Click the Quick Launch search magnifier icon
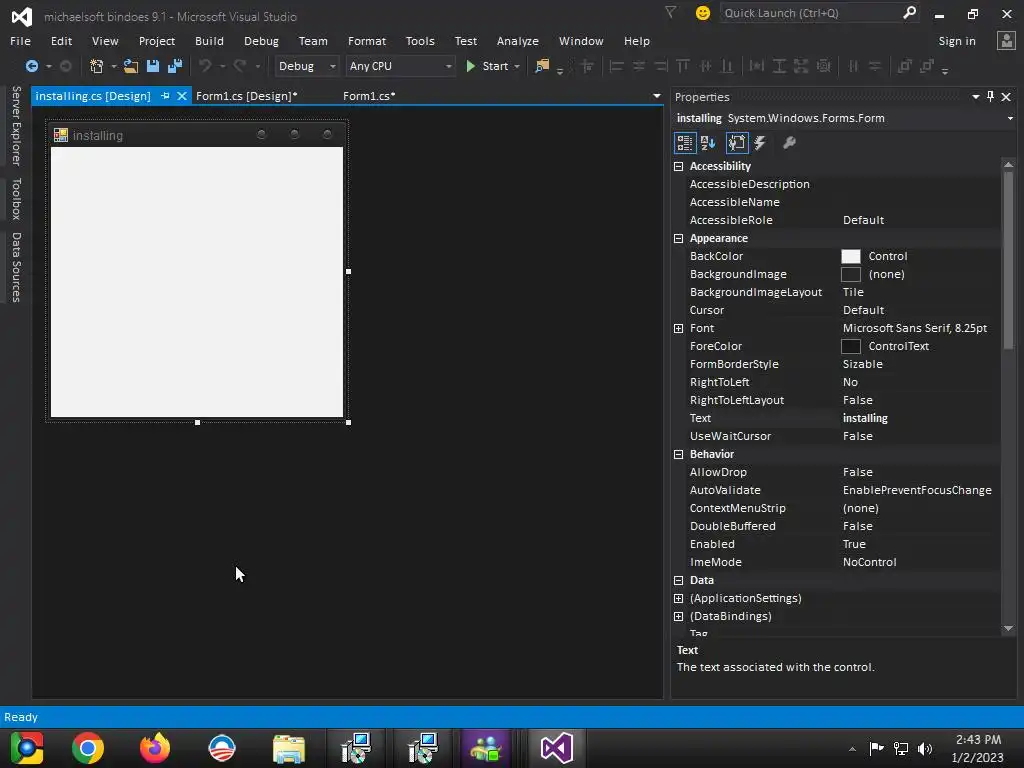This screenshot has width=1024, height=768. pyautogui.click(x=909, y=12)
